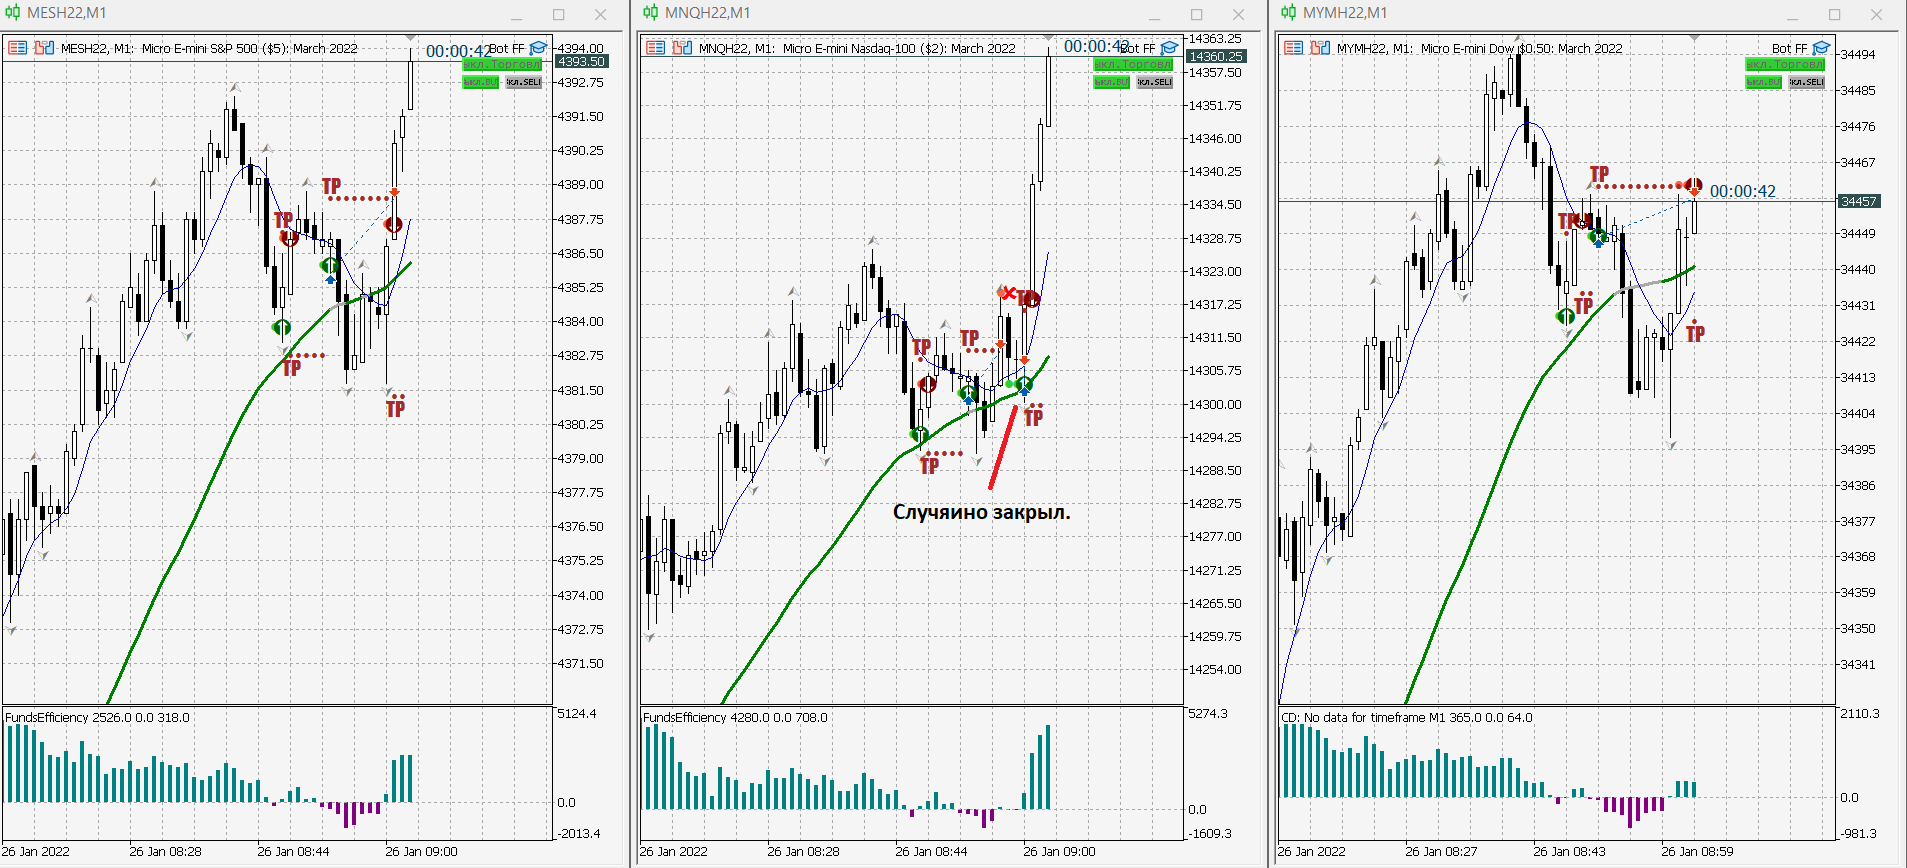Select the 'Случяино закрыл.' annotation text
1907x868 pixels.
[x=981, y=512]
